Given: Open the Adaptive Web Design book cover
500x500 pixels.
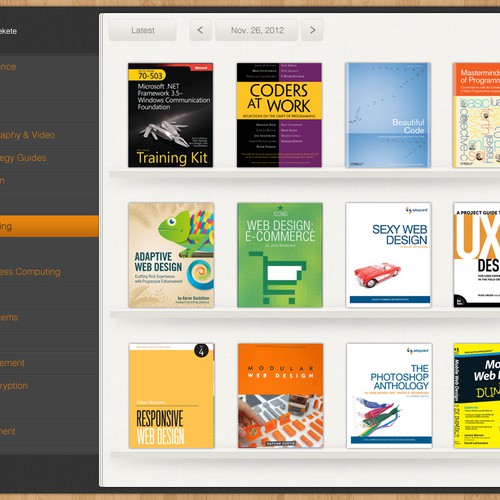Looking at the screenshot, I should point(171,255).
